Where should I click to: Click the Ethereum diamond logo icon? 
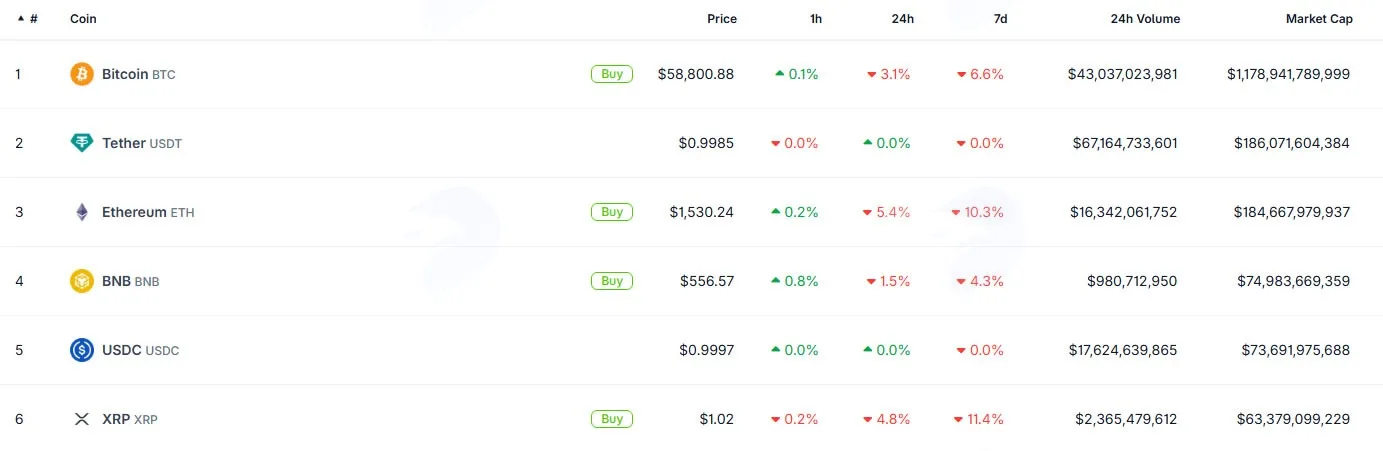[82, 212]
